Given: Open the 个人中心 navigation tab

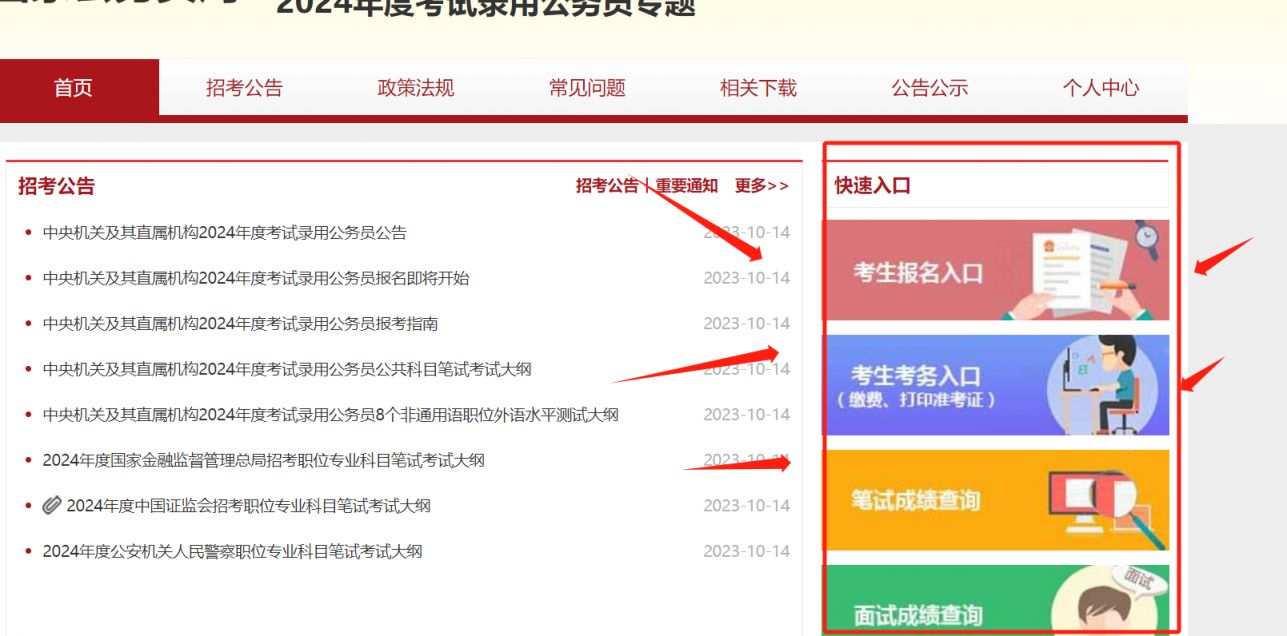Looking at the screenshot, I should click(x=1101, y=88).
